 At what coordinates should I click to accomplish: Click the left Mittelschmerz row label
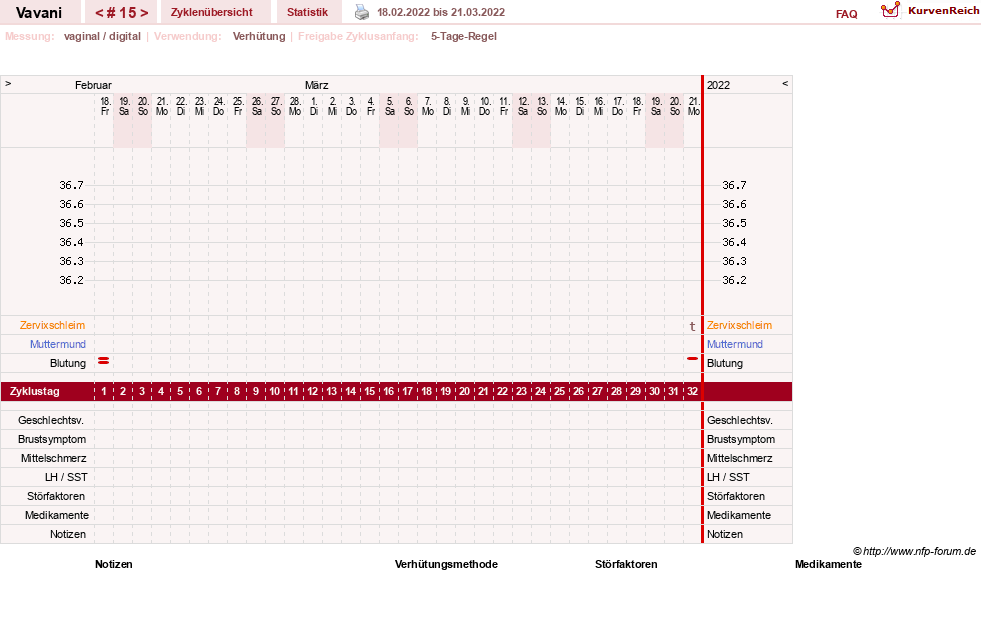[54, 458]
